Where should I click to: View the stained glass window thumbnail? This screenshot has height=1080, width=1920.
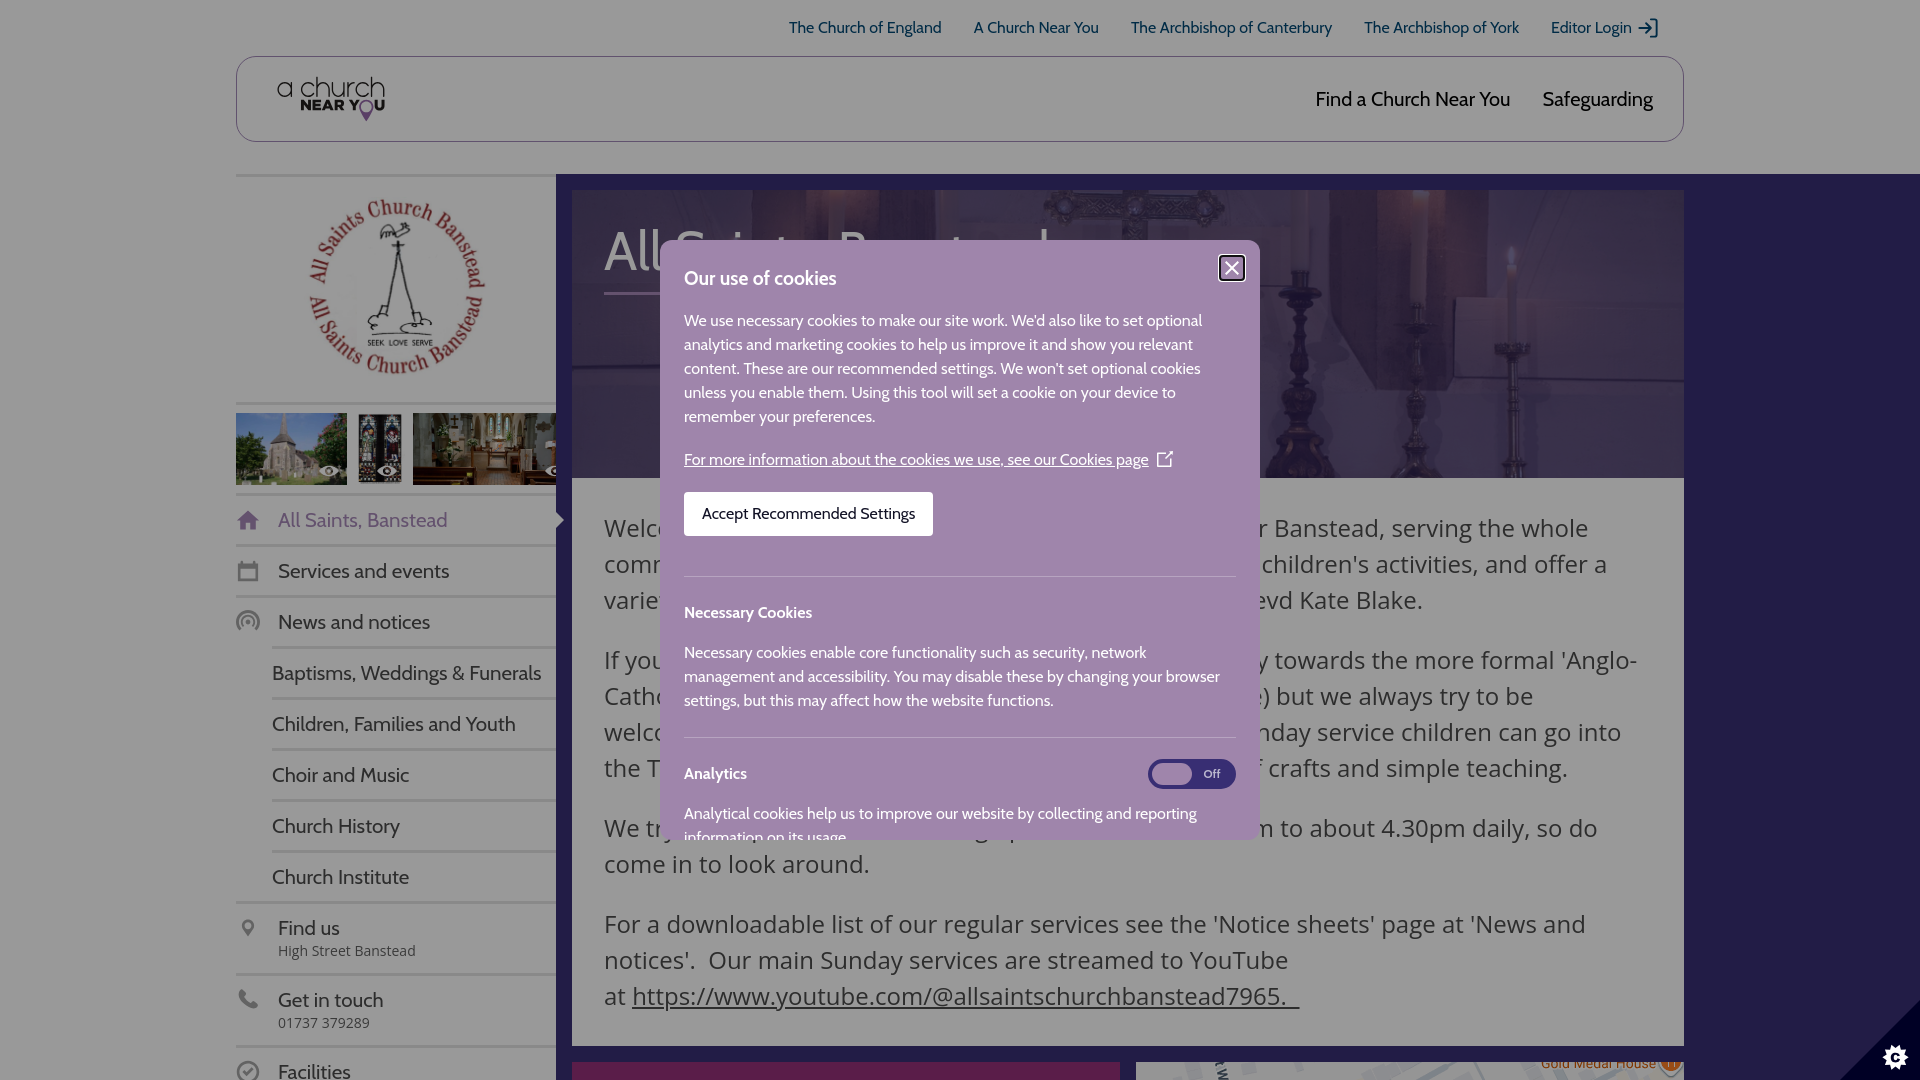pos(380,449)
